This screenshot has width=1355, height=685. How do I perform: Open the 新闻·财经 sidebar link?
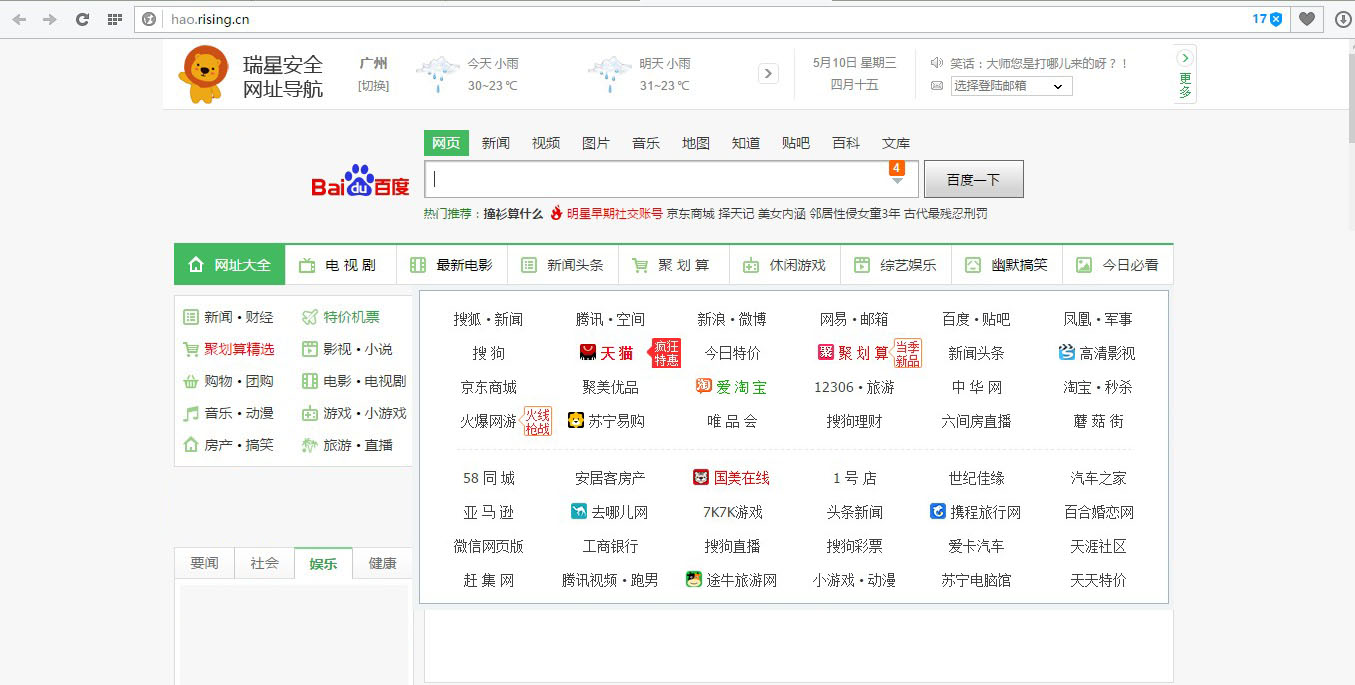pos(238,317)
